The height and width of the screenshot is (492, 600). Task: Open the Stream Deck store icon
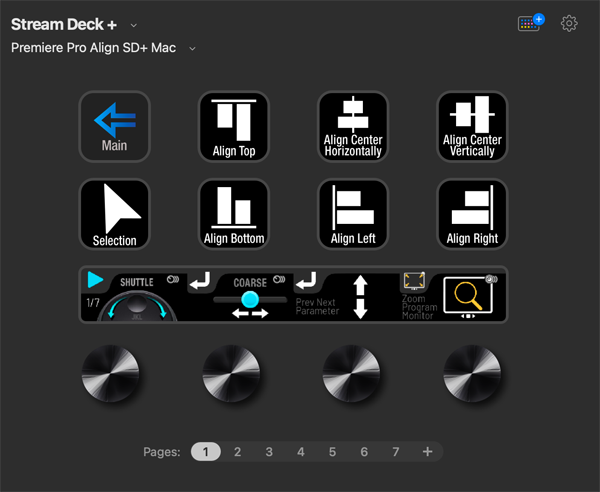point(531,23)
